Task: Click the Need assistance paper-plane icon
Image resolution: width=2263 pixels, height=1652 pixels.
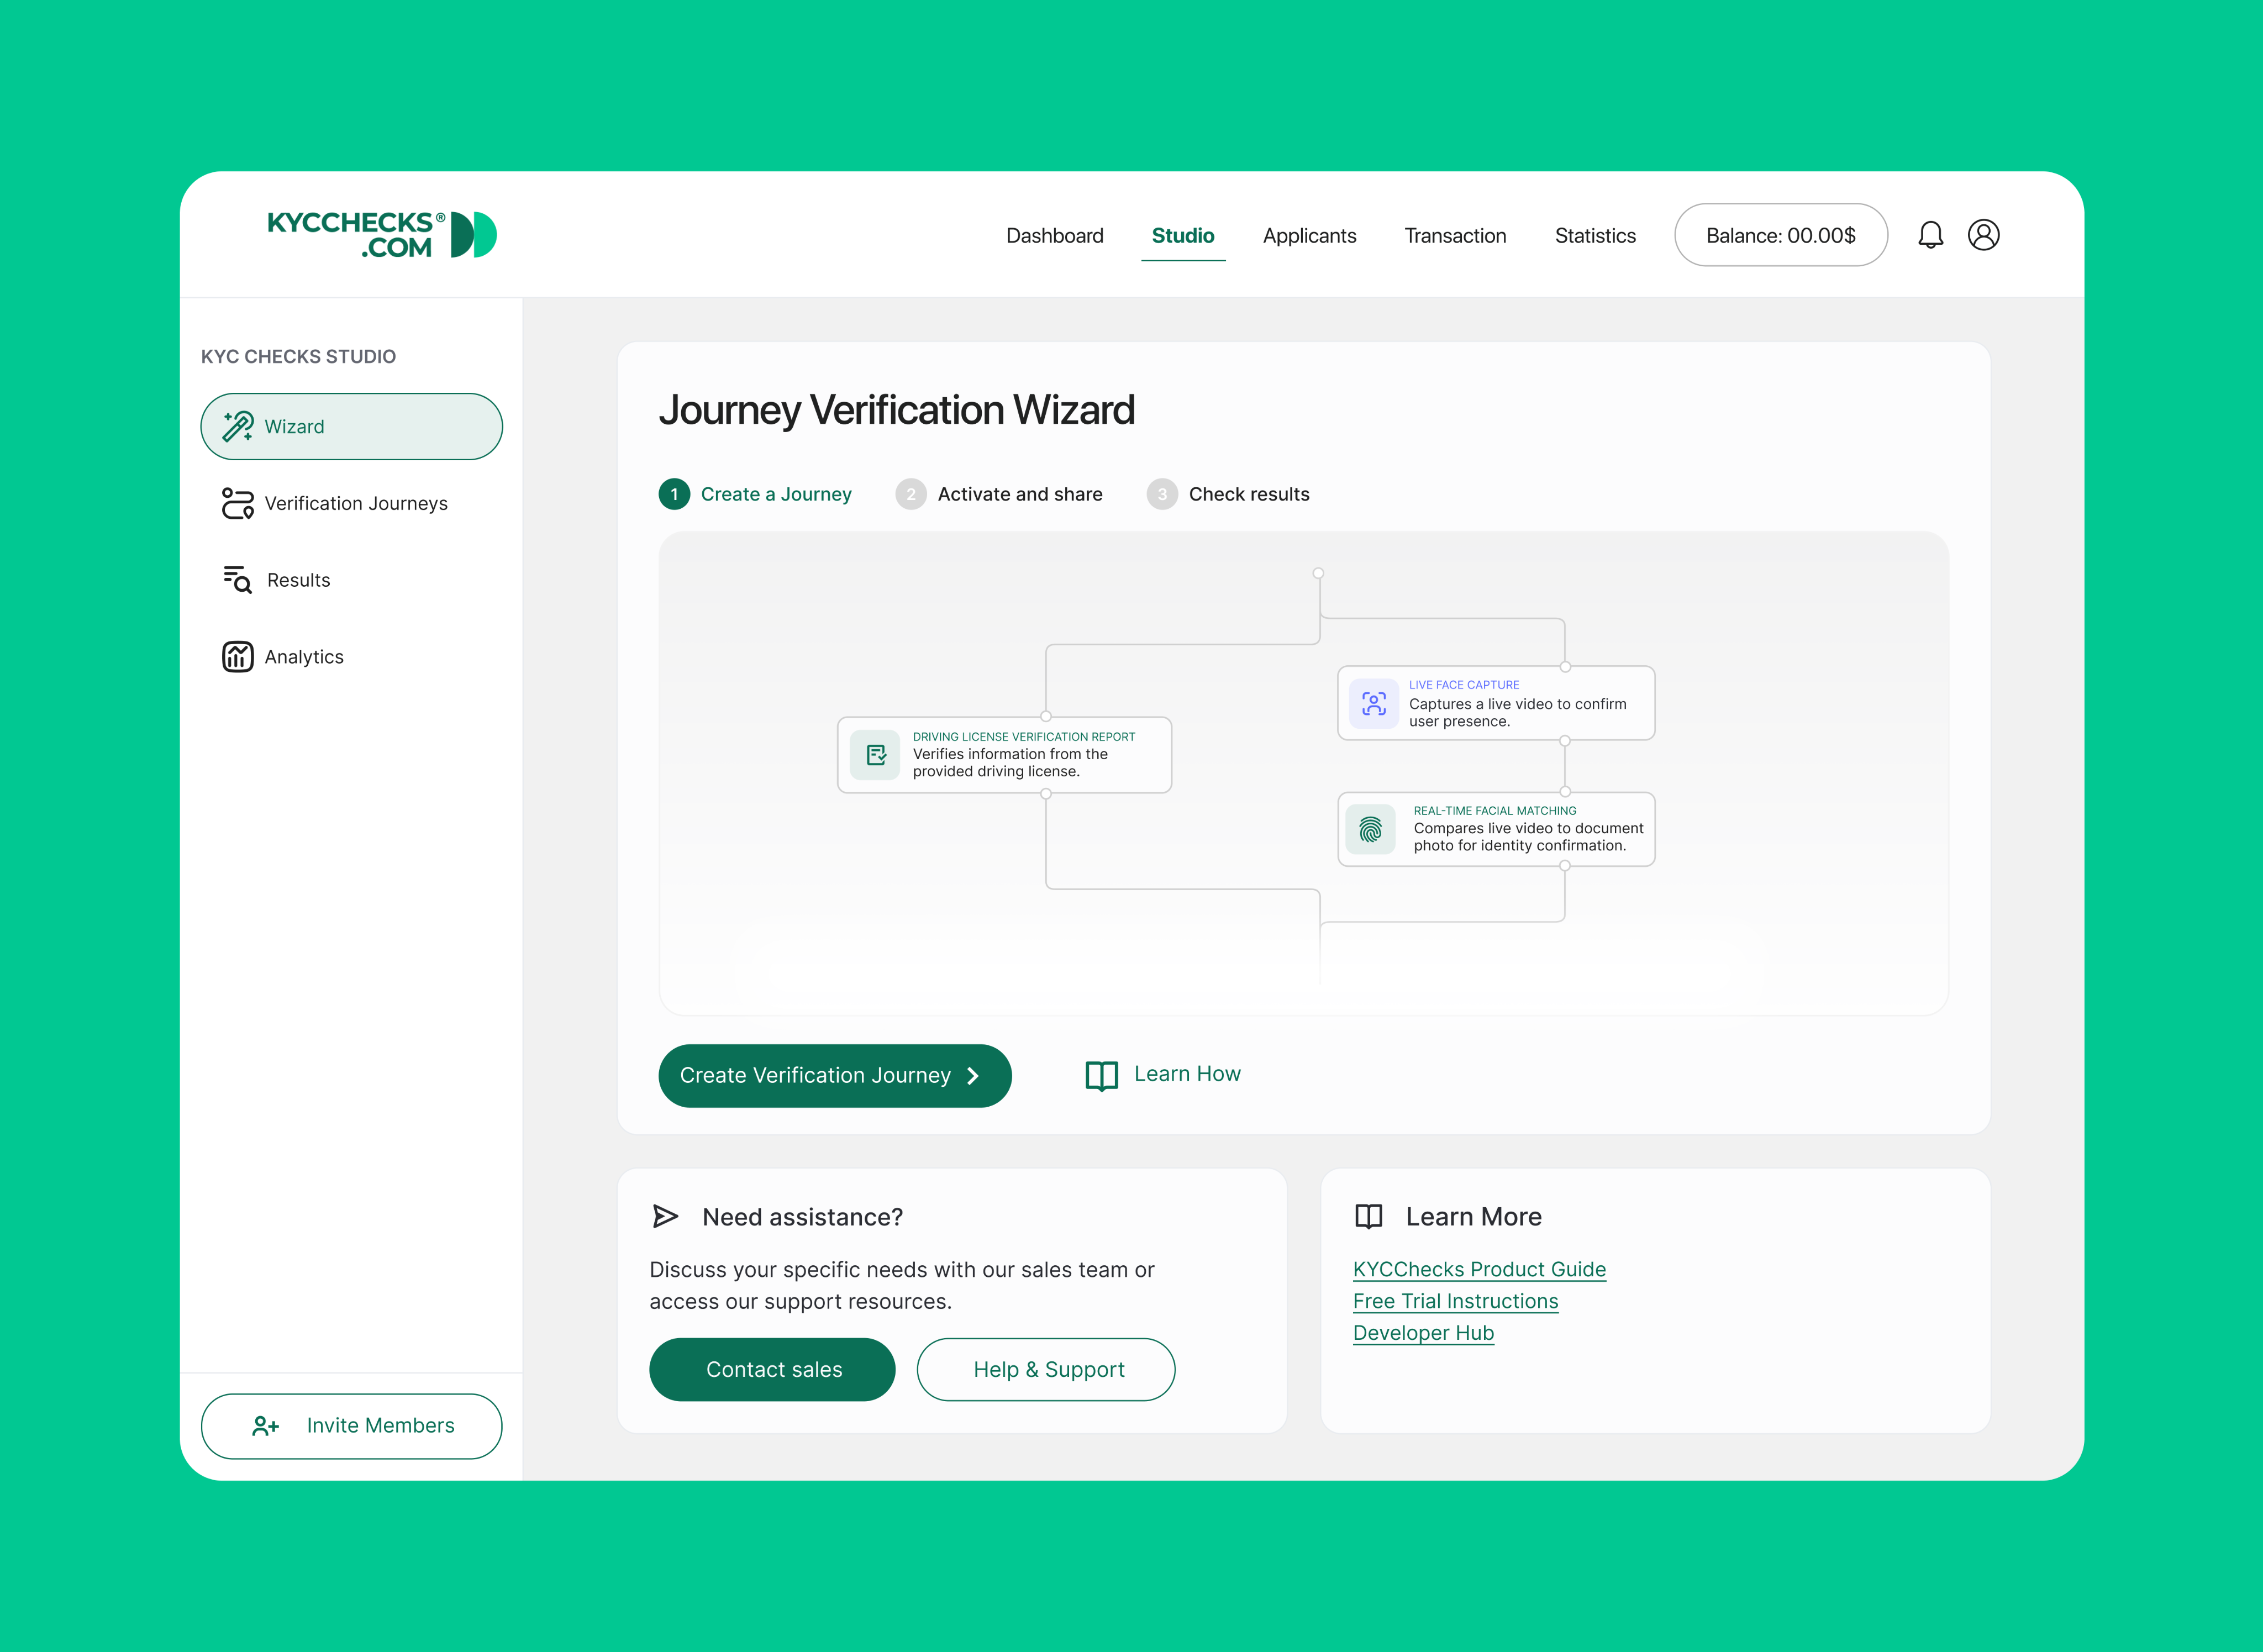Action: [x=665, y=1216]
